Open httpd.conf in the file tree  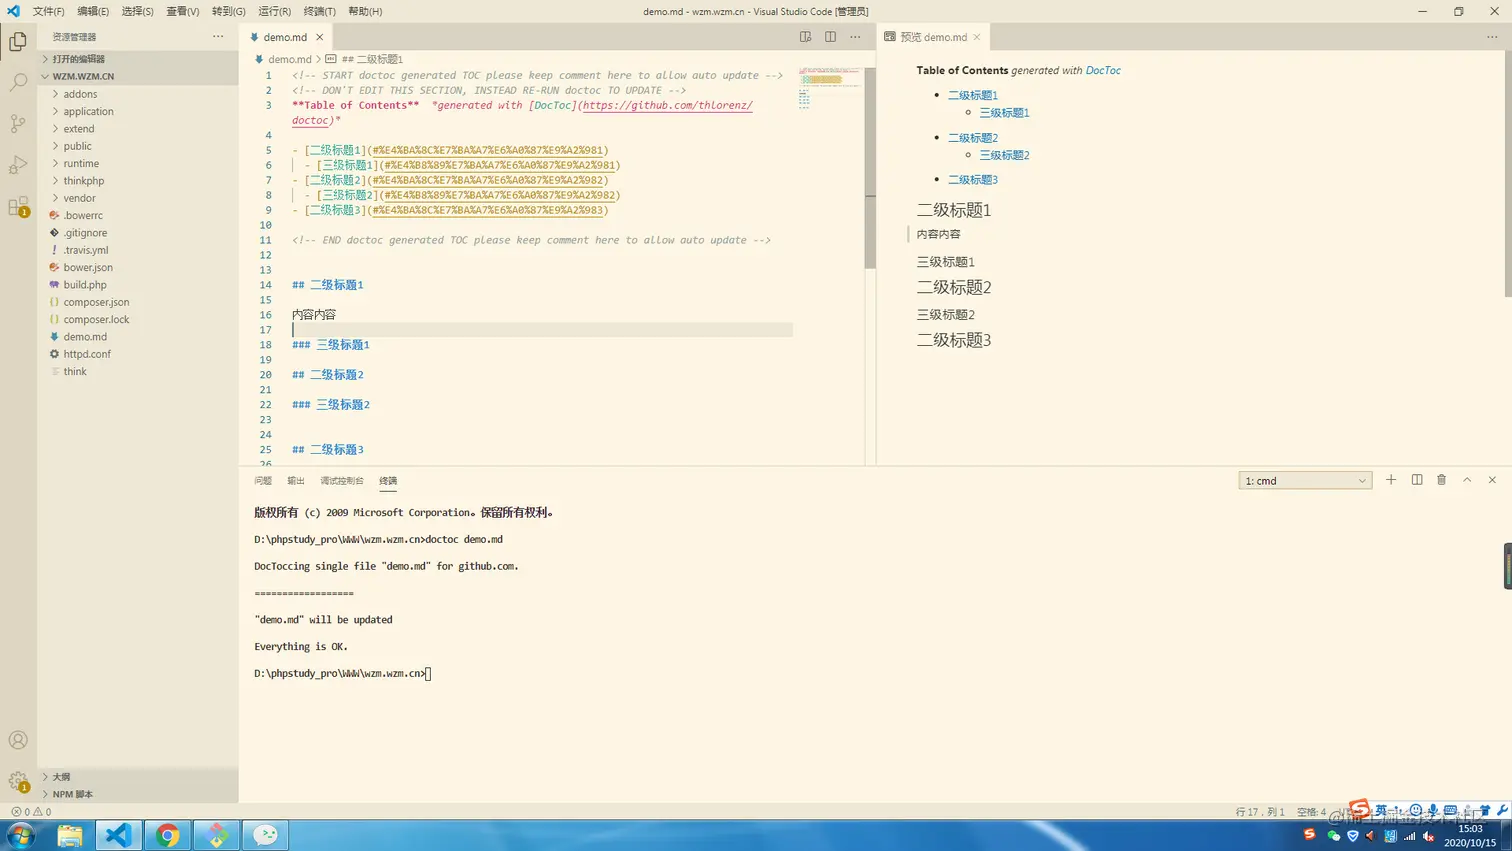click(x=138, y=354)
